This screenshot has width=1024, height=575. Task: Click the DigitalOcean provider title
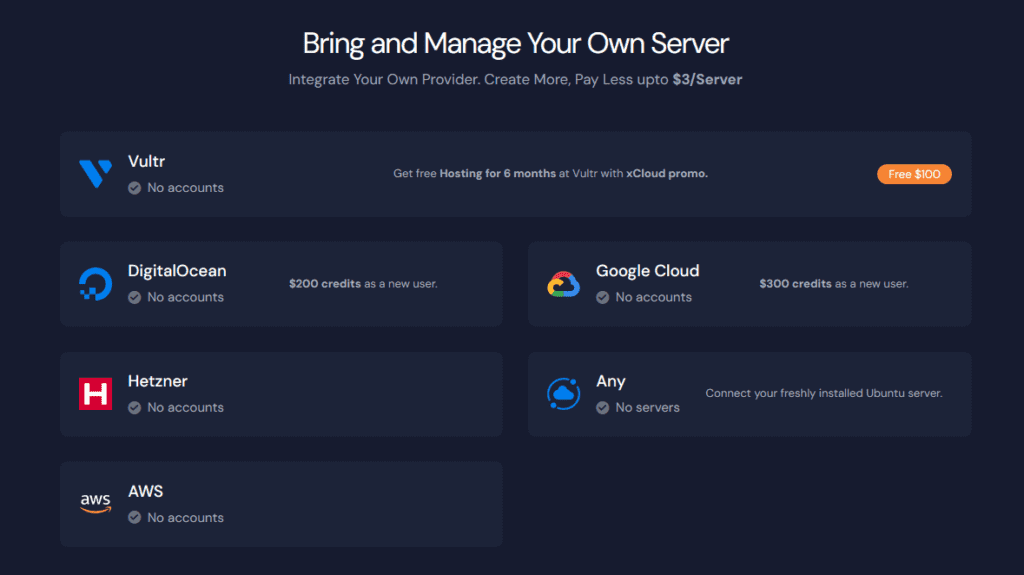[x=177, y=271]
